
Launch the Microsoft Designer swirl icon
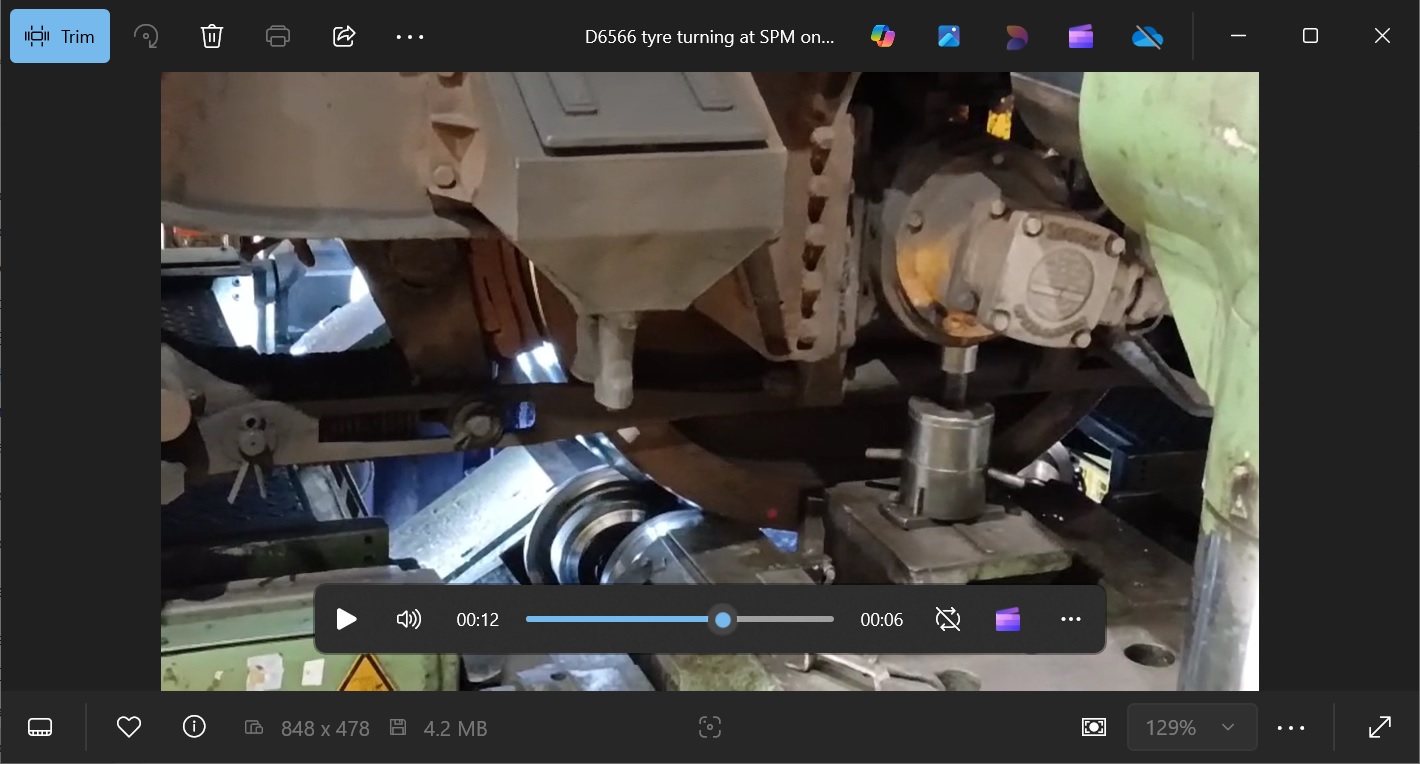pyautogui.click(x=1015, y=37)
